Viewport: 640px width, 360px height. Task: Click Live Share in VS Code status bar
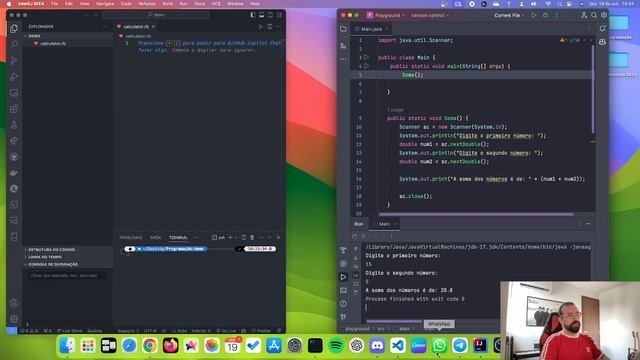[70, 331]
